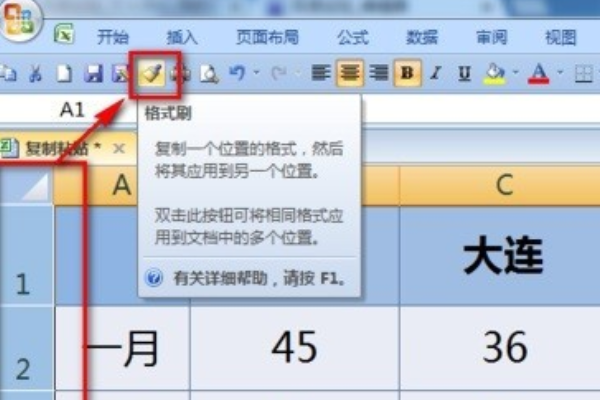Close the 复制粘贴 workbook tab

pos(119,148)
